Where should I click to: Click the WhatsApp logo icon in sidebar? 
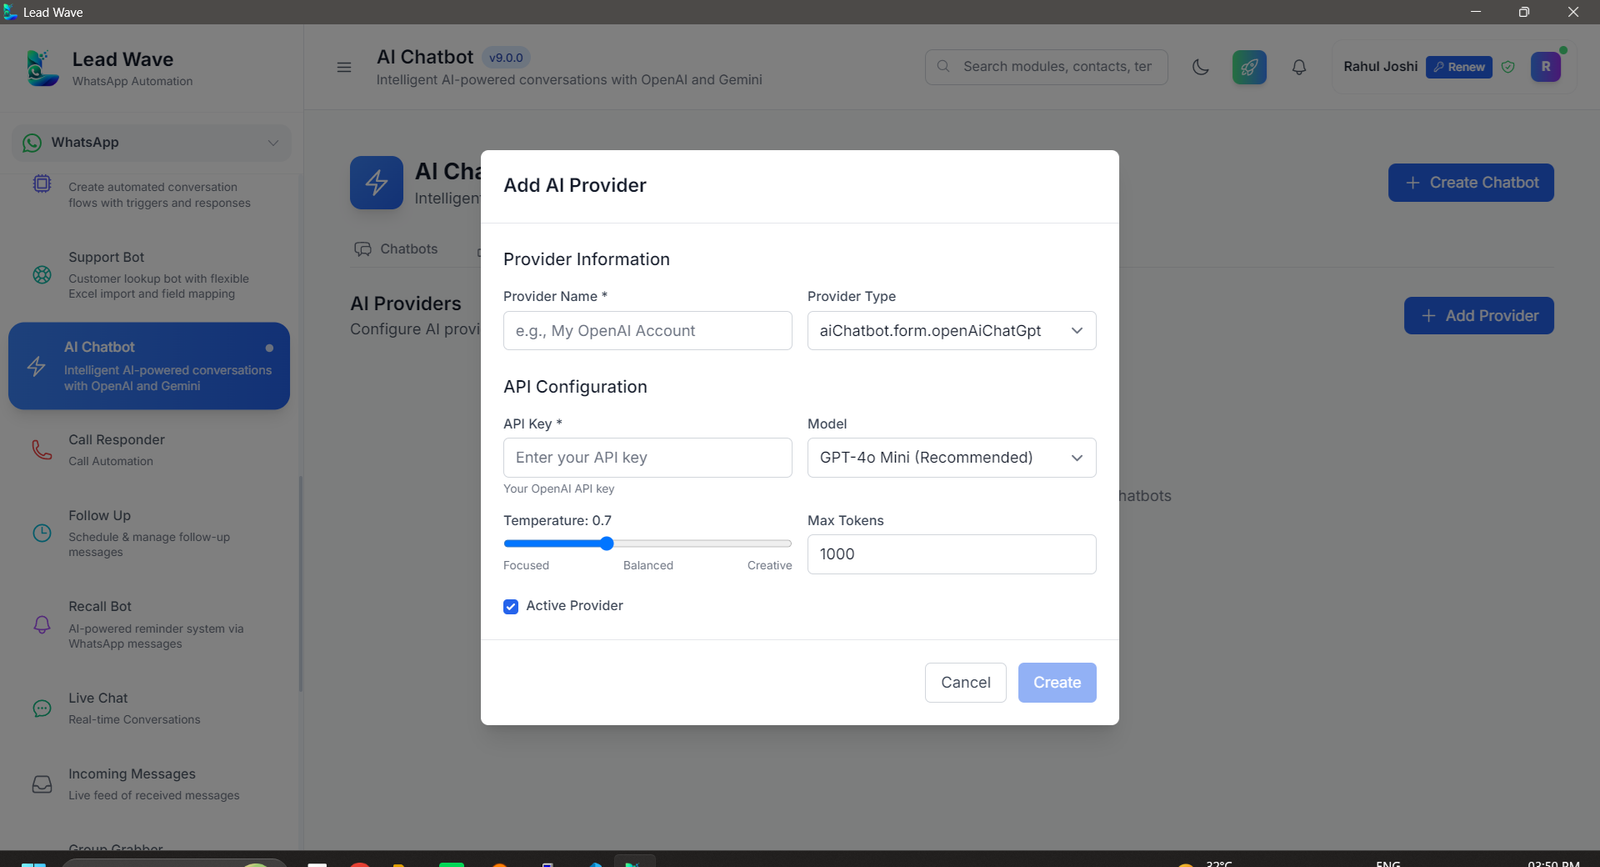click(x=32, y=143)
